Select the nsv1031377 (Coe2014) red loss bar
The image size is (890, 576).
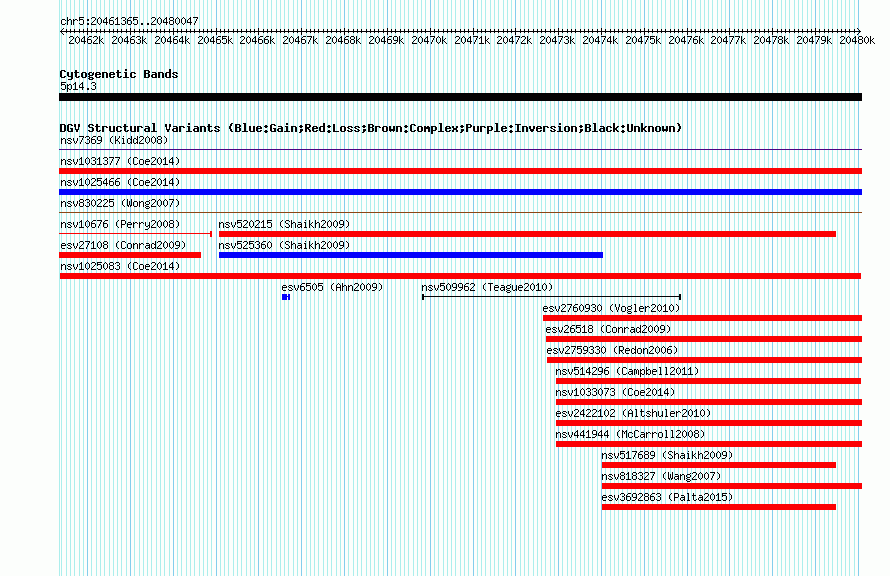pyautogui.click(x=460, y=171)
